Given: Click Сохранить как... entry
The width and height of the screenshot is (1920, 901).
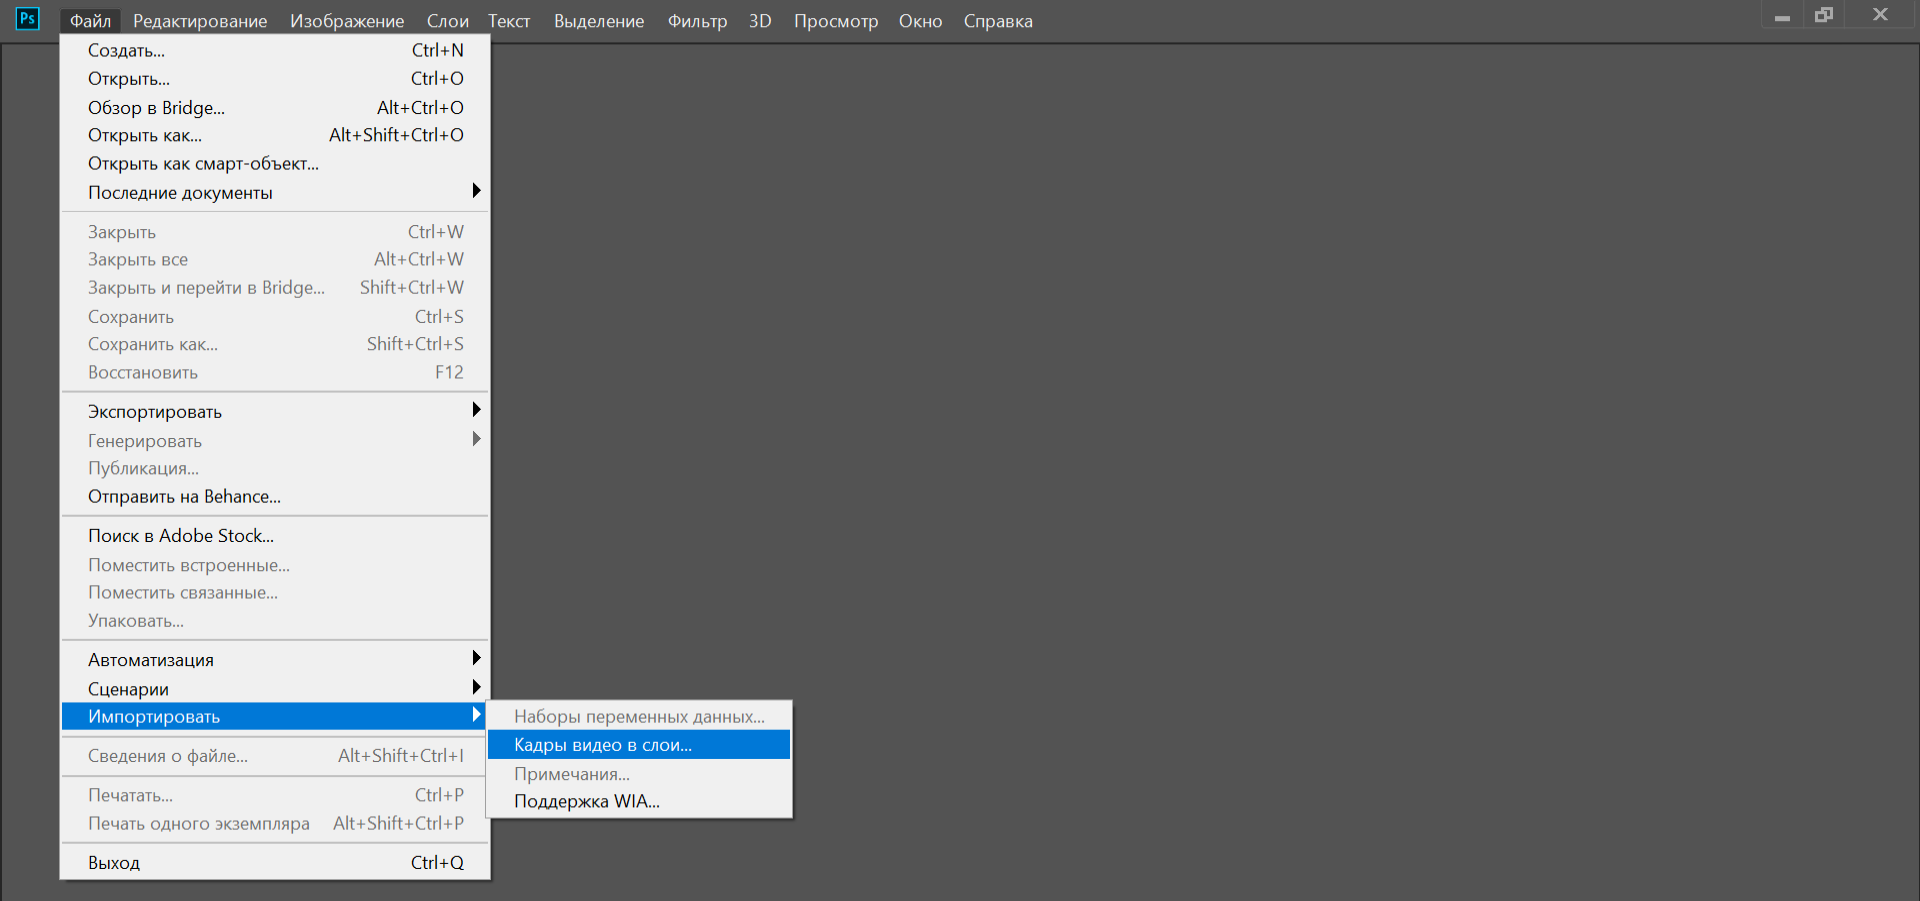Looking at the screenshot, I should coord(275,344).
